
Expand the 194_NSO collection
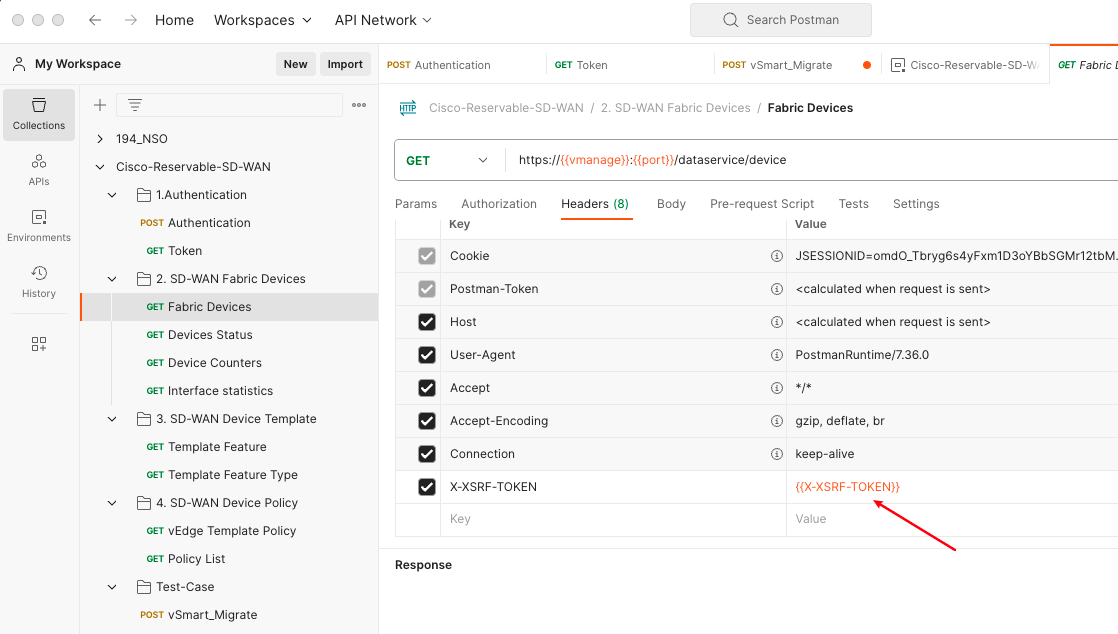pyautogui.click(x=100, y=139)
